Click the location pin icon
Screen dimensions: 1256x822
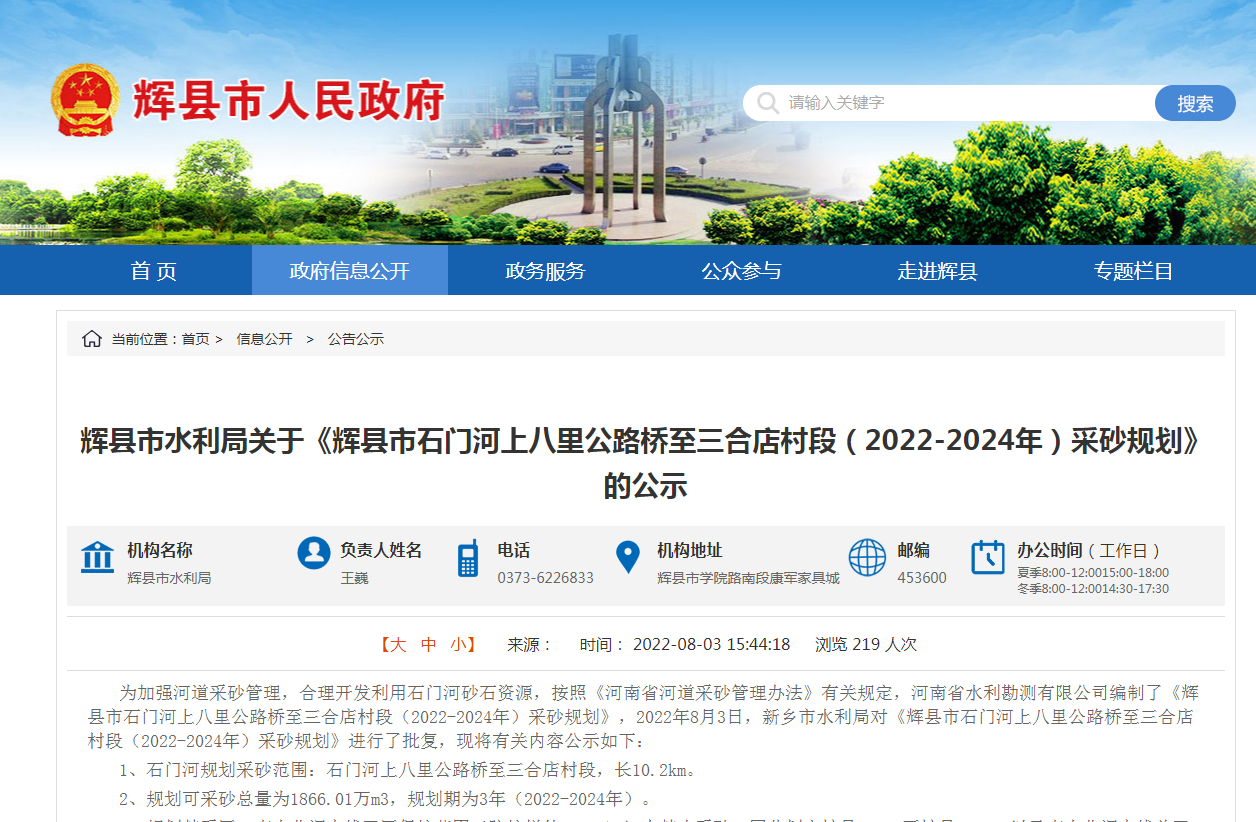(x=627, y=557)
